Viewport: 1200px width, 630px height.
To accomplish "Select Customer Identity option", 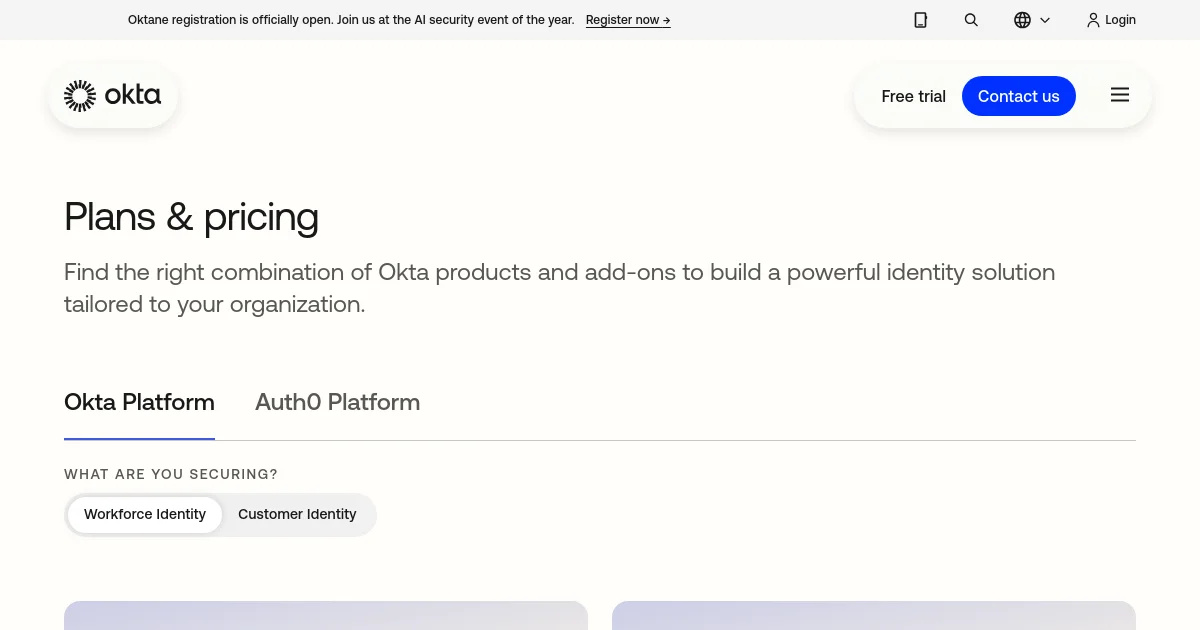I will 297,514.
